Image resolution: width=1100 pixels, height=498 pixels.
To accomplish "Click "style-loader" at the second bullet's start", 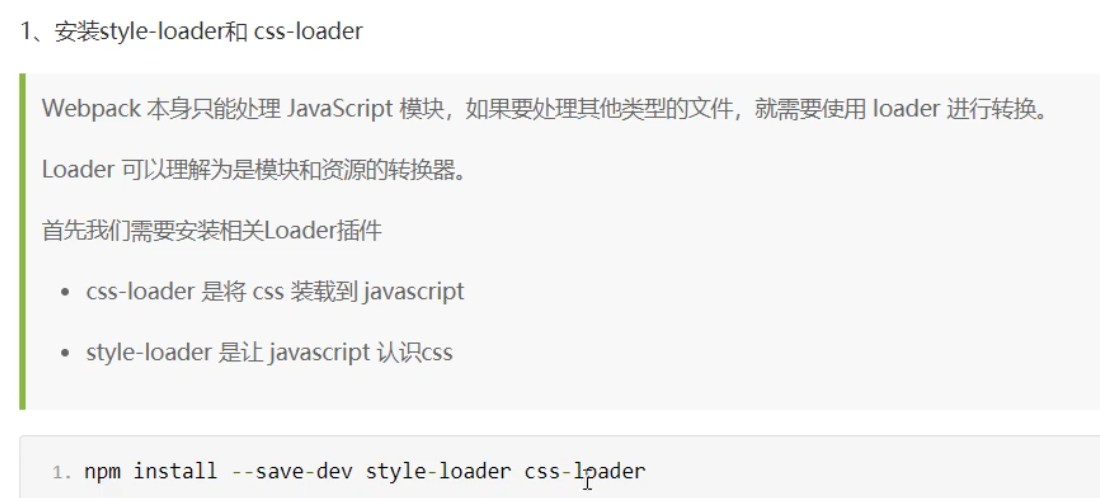I will click(x=148, y=353).
